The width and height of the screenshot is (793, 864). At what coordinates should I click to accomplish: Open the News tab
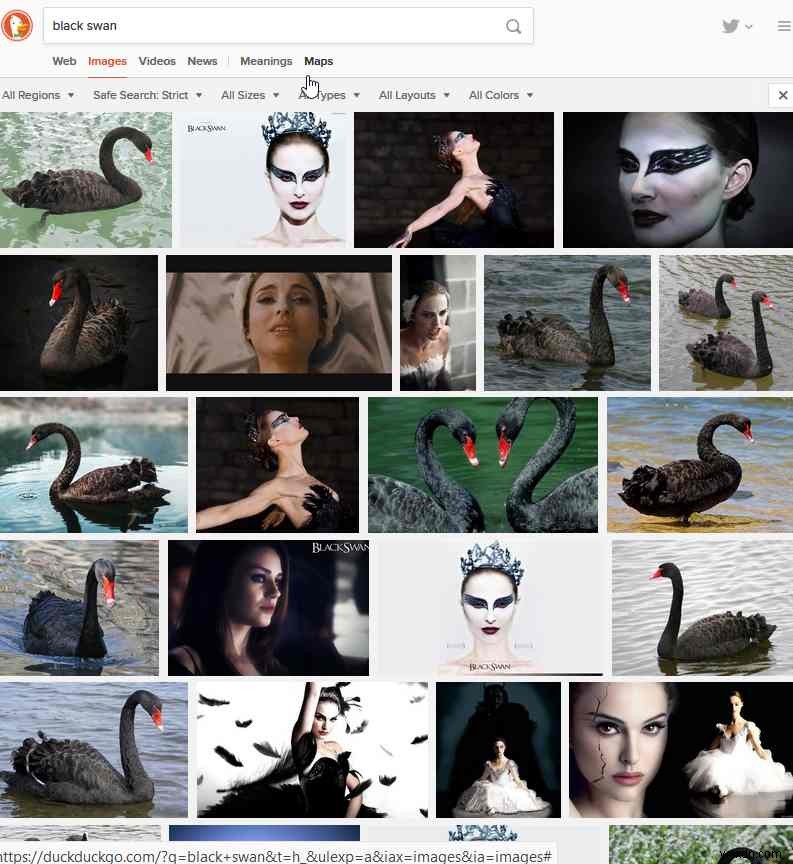(x=202, y=61)
